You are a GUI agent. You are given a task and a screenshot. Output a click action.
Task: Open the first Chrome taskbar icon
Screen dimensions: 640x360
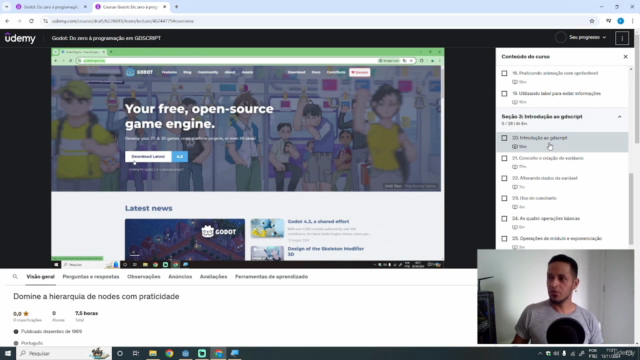tap(169, 353)
